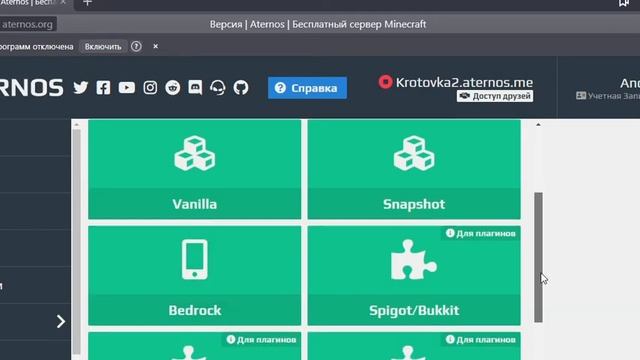640x360 pixels.
Task: Click the Включить button in notification bar
Action: [x=103, y=47]
